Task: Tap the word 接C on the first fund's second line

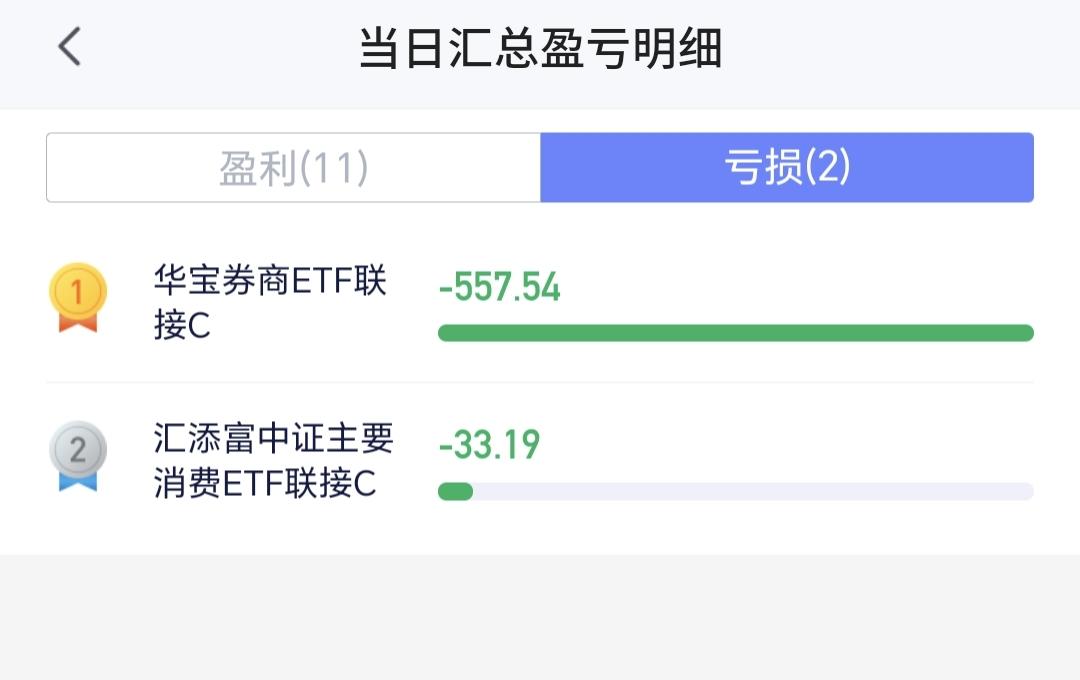Action: pos(182,324)
